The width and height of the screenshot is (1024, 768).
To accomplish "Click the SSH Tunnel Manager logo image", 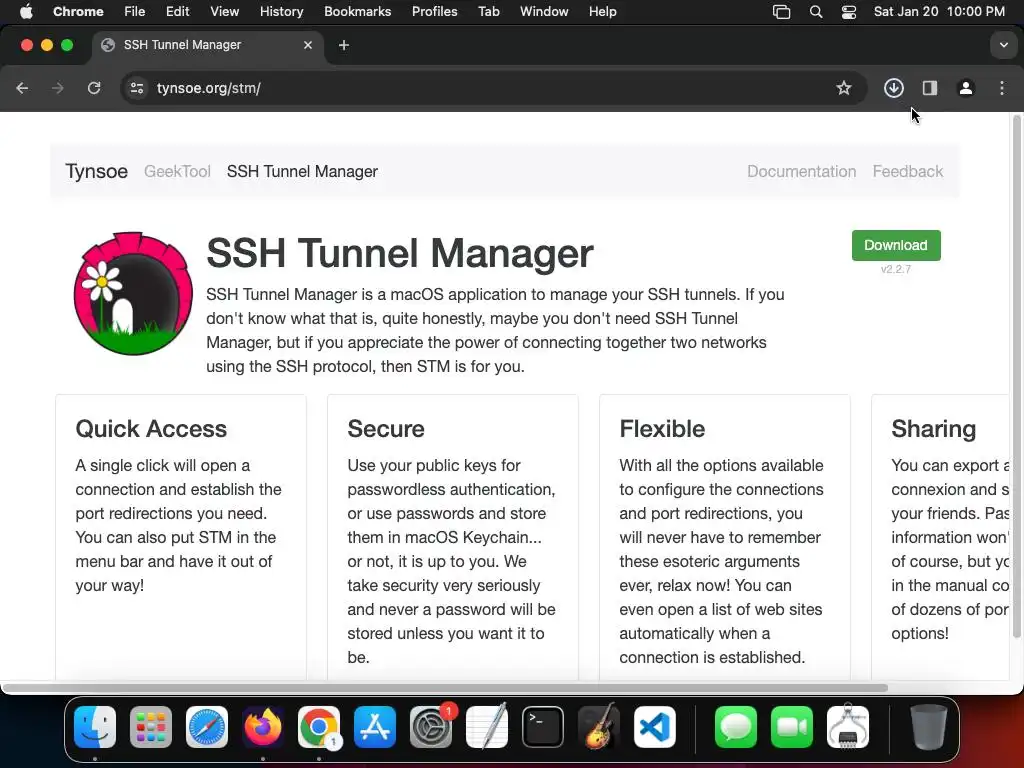I will 133,293.
